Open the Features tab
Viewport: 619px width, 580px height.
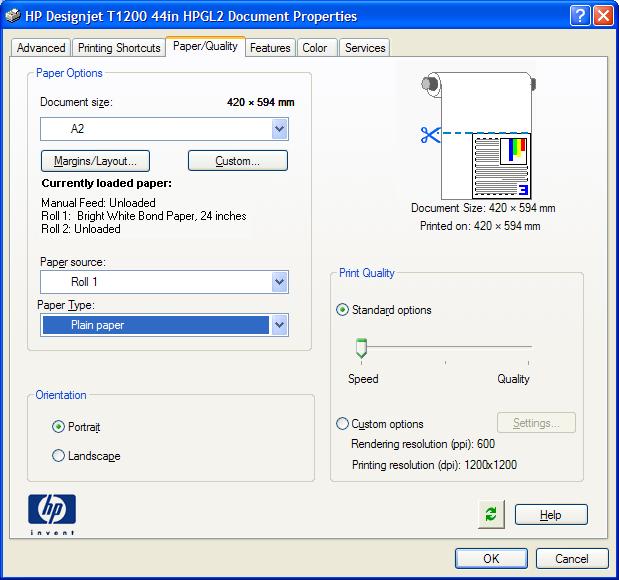270,48
